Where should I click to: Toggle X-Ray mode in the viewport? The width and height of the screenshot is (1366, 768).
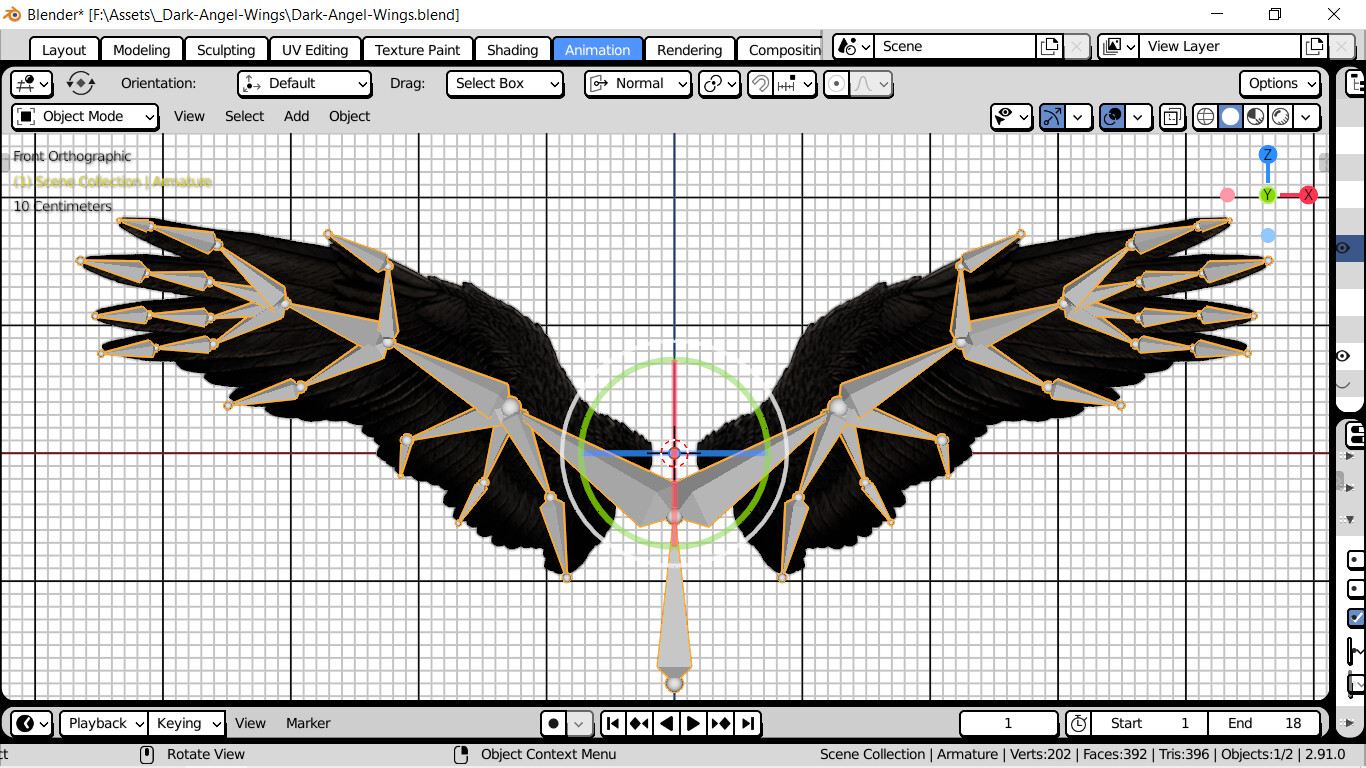point(1173,117)
